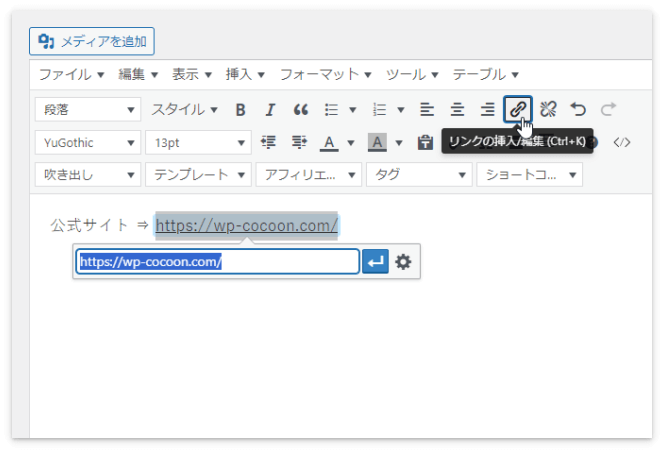Insert a numbered list
This screenshot has height=451, width=664.
coord(379,110)
